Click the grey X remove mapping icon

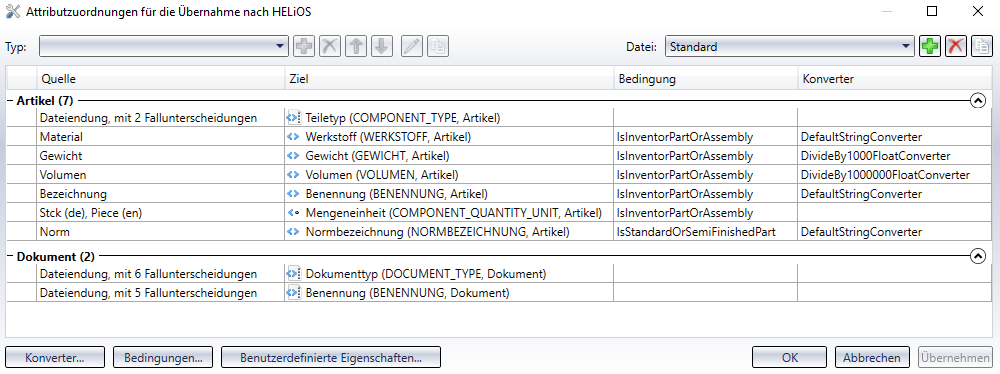point(330,47)
